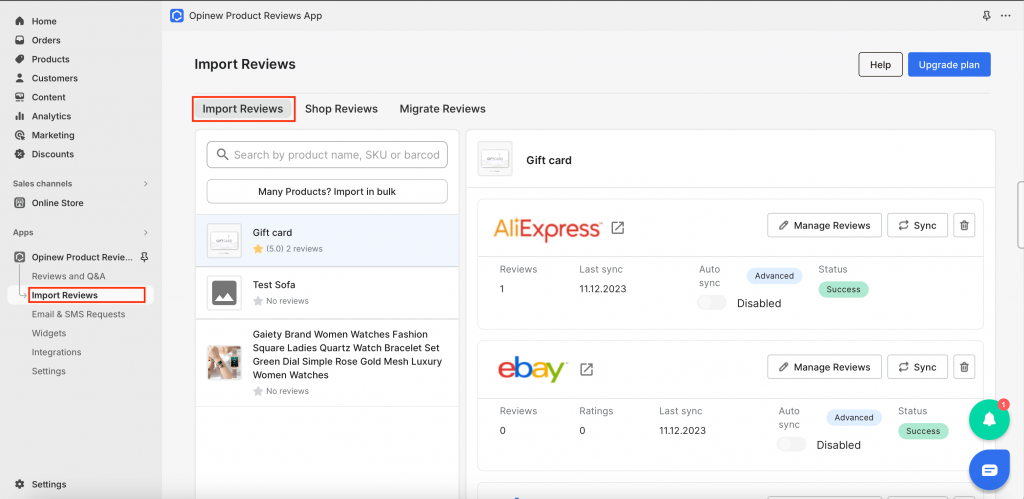Click the Gift card header thumbnail
This screenshot has height=499, width=1024.
pyautogui.click(x=495, y=159)
